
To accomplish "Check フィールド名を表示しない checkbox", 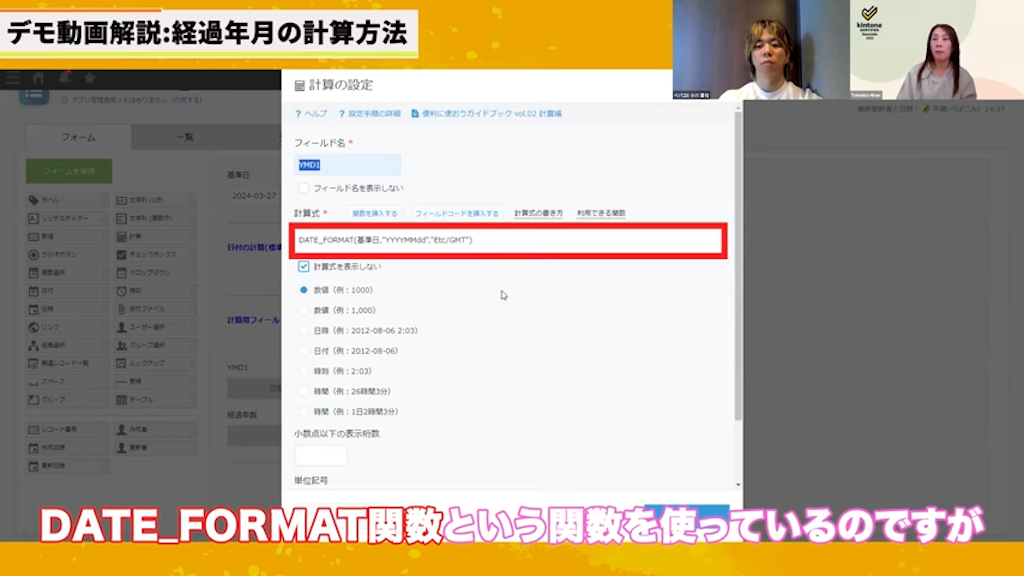I will [301, 188].
